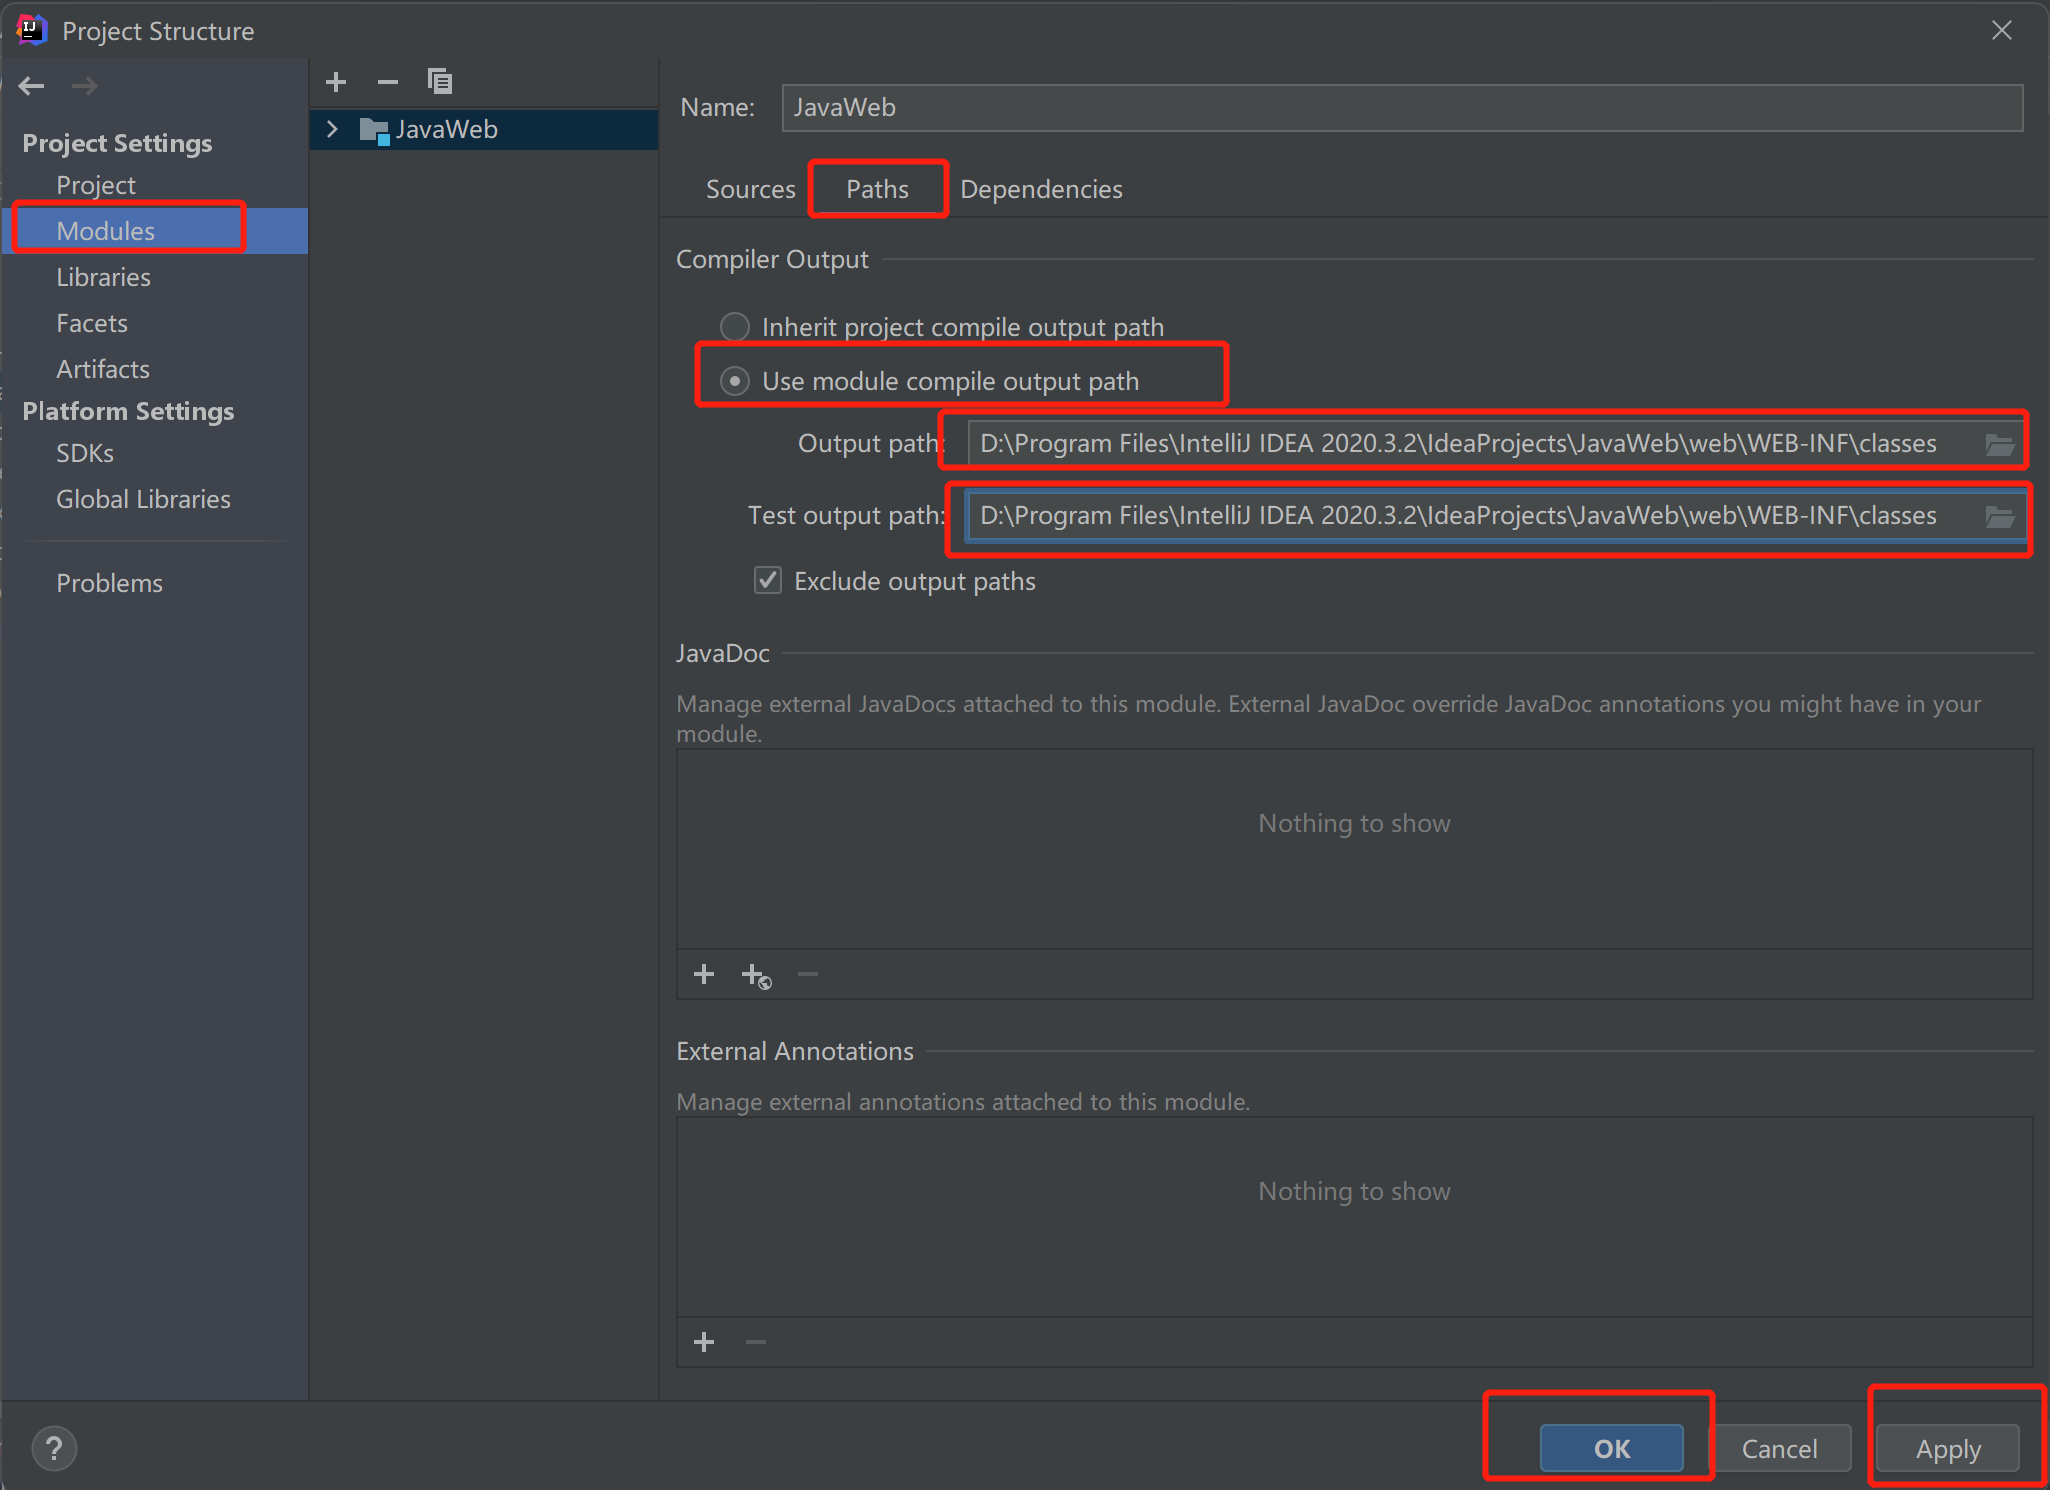Click the Cancel button
Screen dimensions: 2050x1490
1779,1448
